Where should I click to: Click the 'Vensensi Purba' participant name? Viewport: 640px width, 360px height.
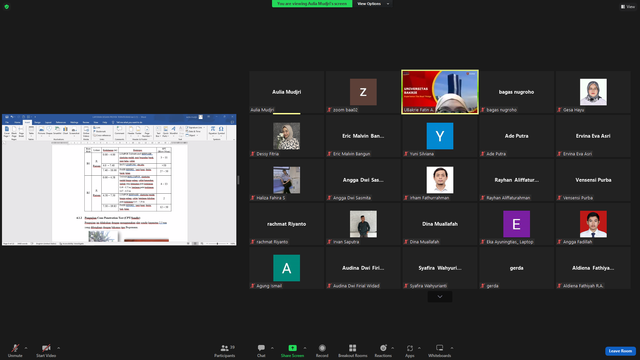click(593, 180)
